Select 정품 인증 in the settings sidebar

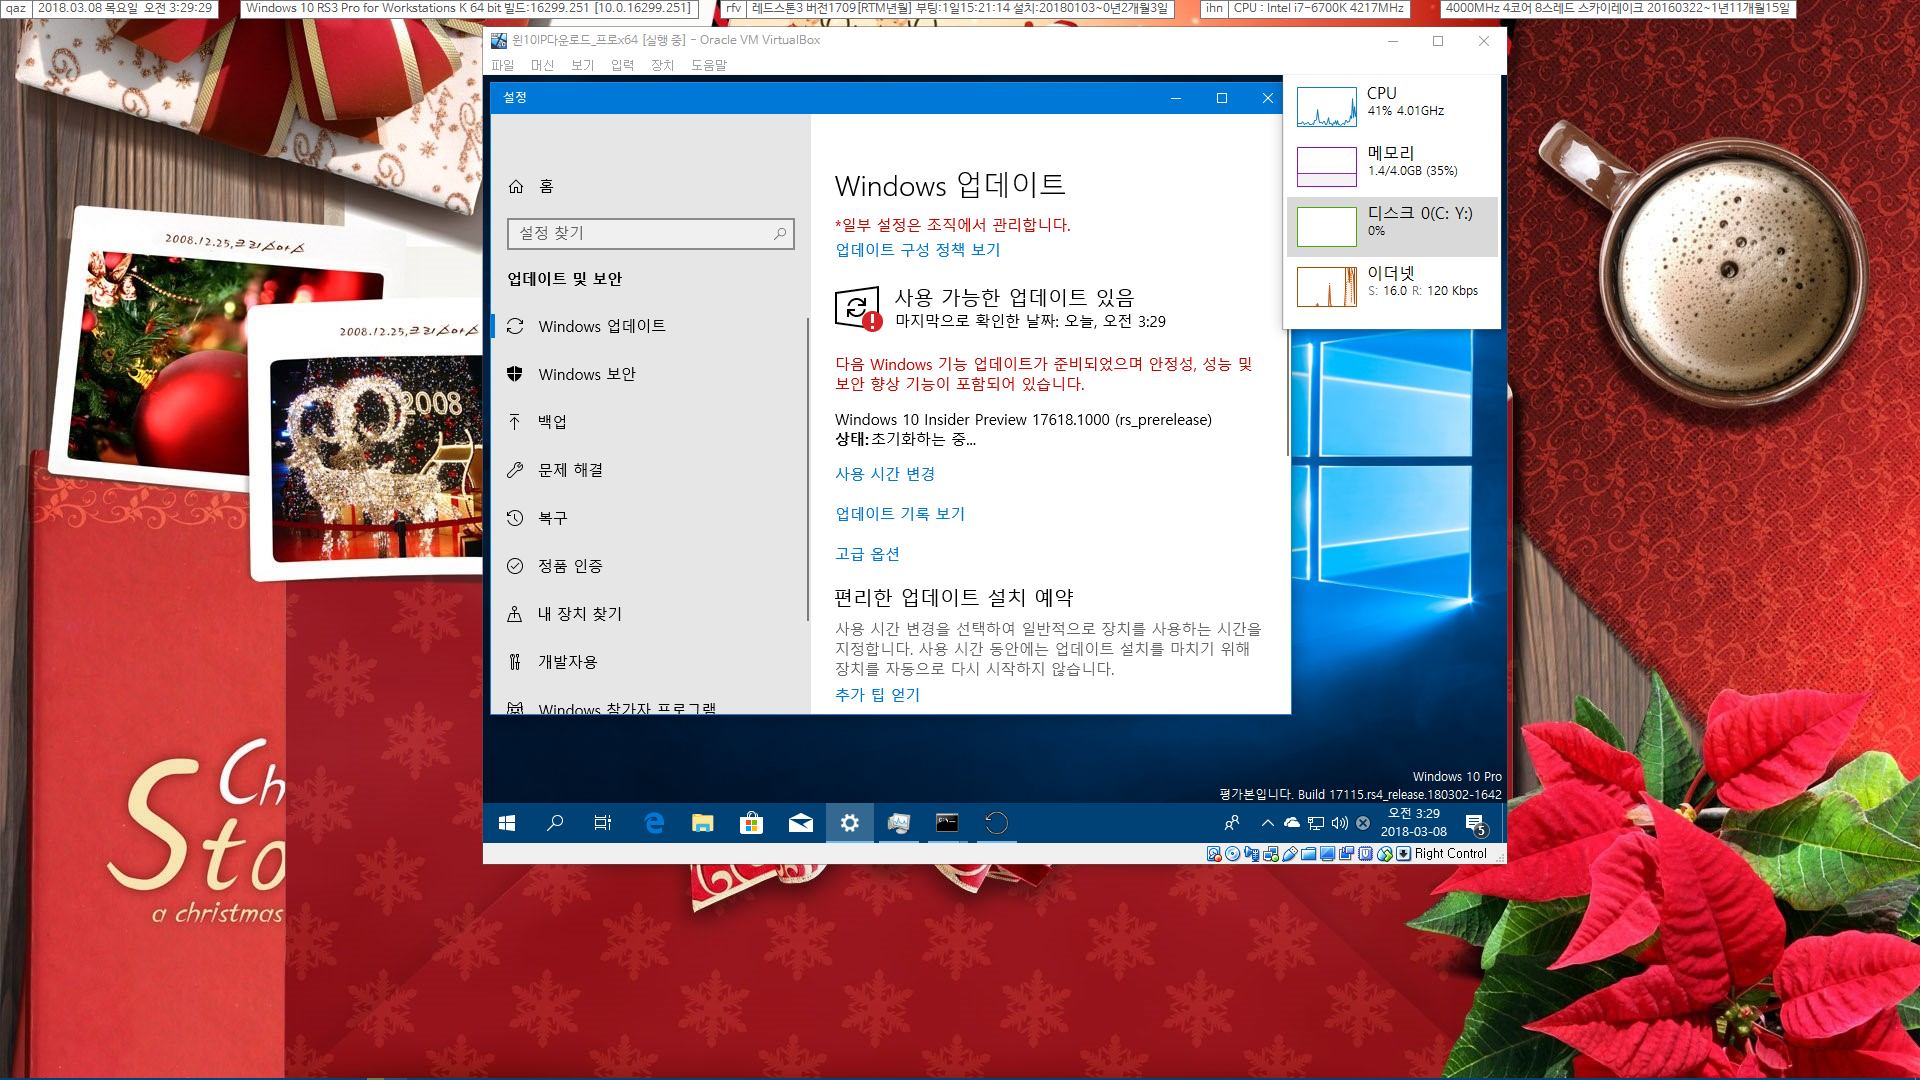pos(648,566)
